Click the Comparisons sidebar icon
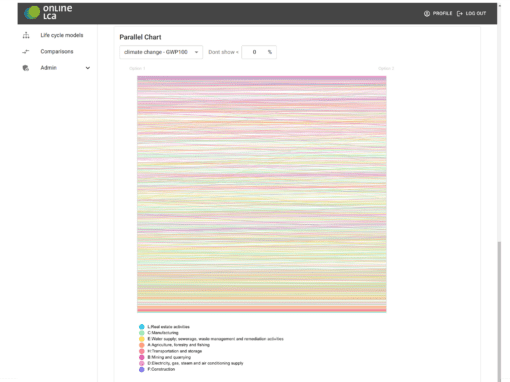Image resolution: width=510 pixels, height=382 pixels. 26,52
